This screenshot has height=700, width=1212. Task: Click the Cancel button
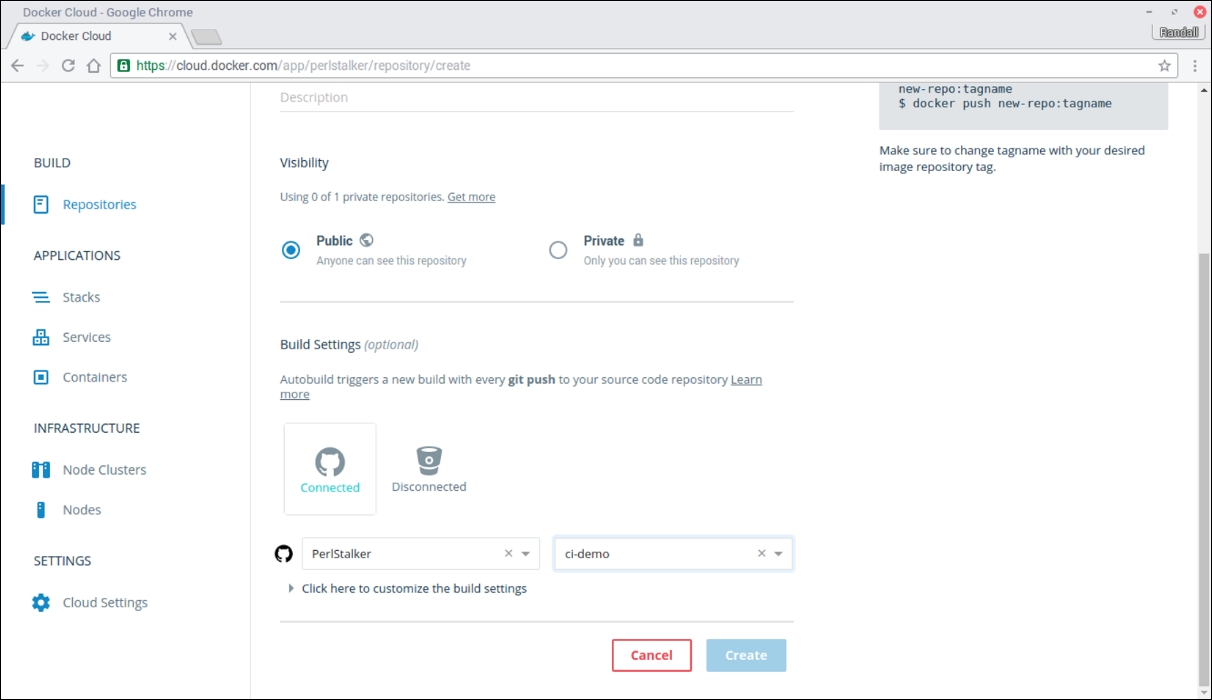pos(652,655)
